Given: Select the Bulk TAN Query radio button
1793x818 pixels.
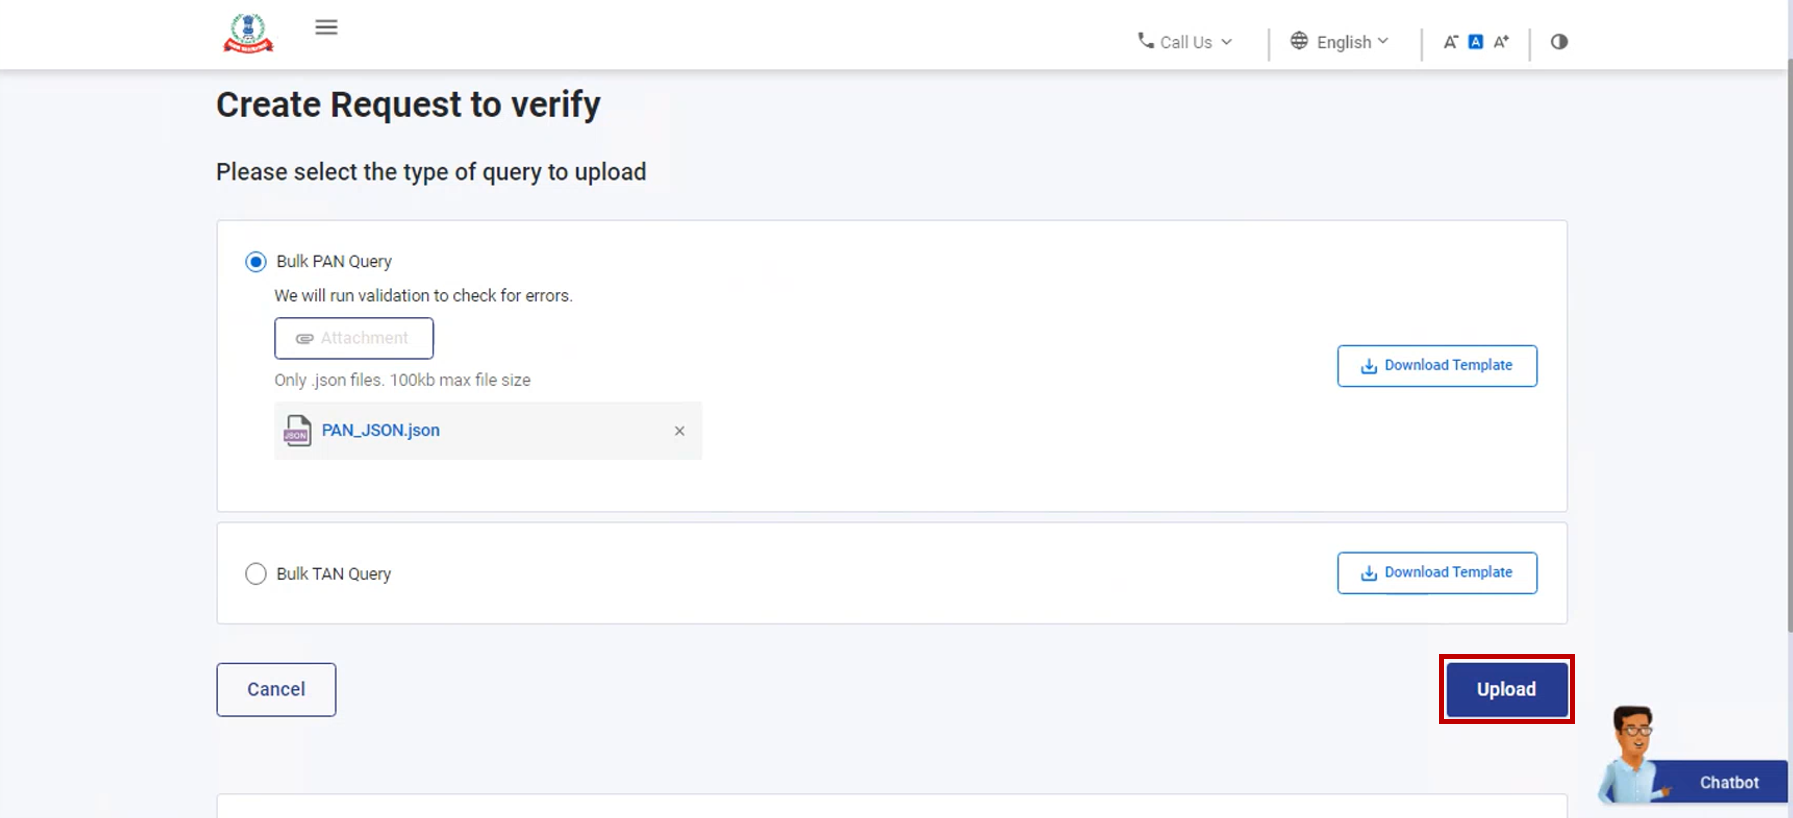Looking at the screenshot, I should click(256, 573).
